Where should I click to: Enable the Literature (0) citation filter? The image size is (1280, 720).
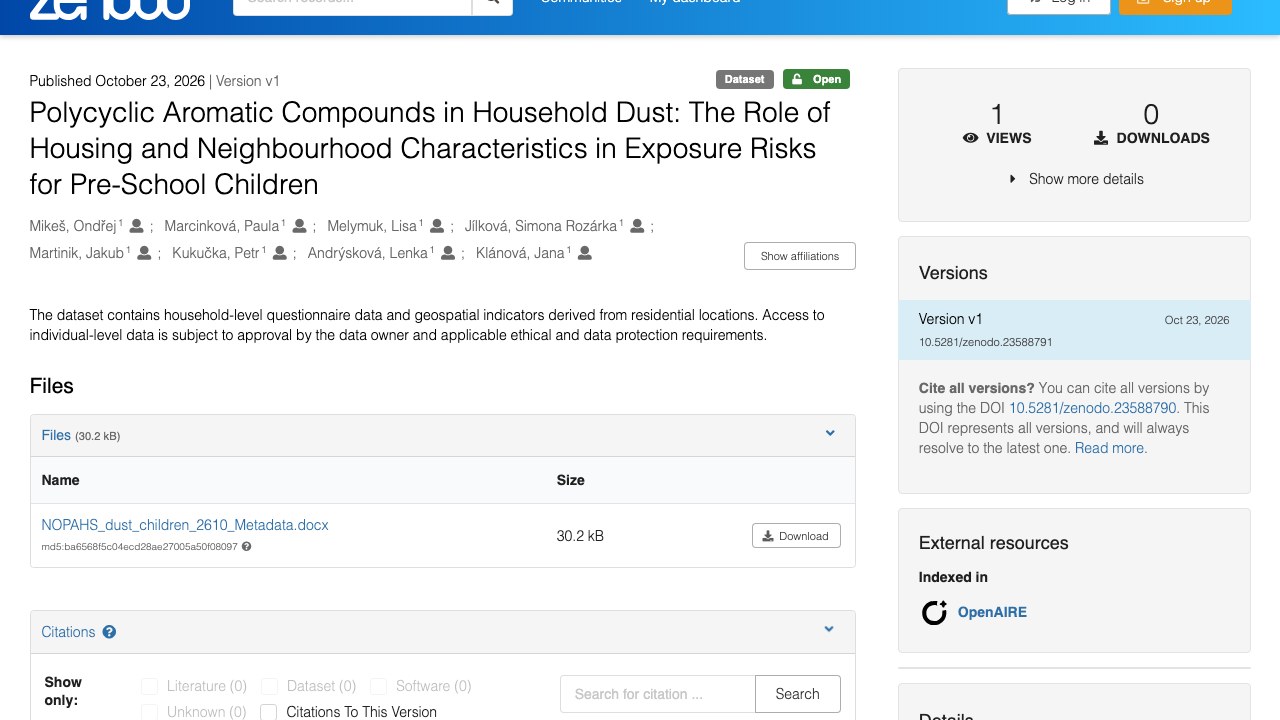[x=150, y=686]
